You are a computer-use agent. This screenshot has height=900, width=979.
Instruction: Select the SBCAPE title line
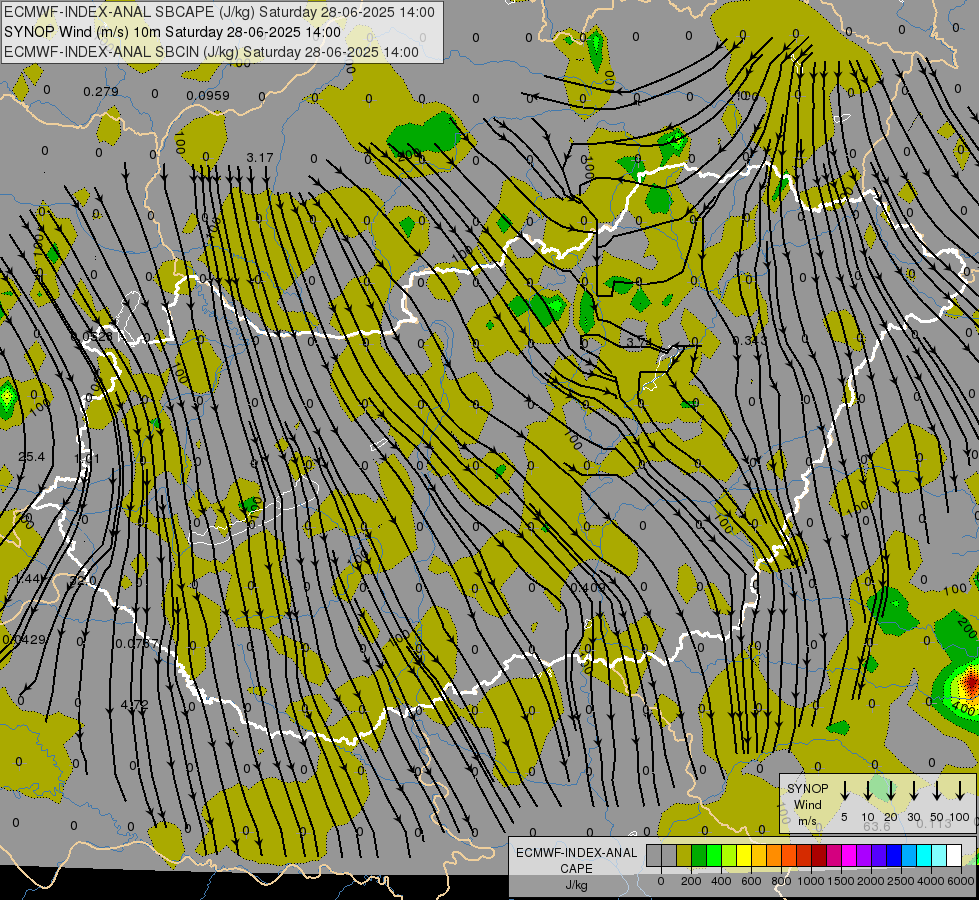(x=219, y=12)
